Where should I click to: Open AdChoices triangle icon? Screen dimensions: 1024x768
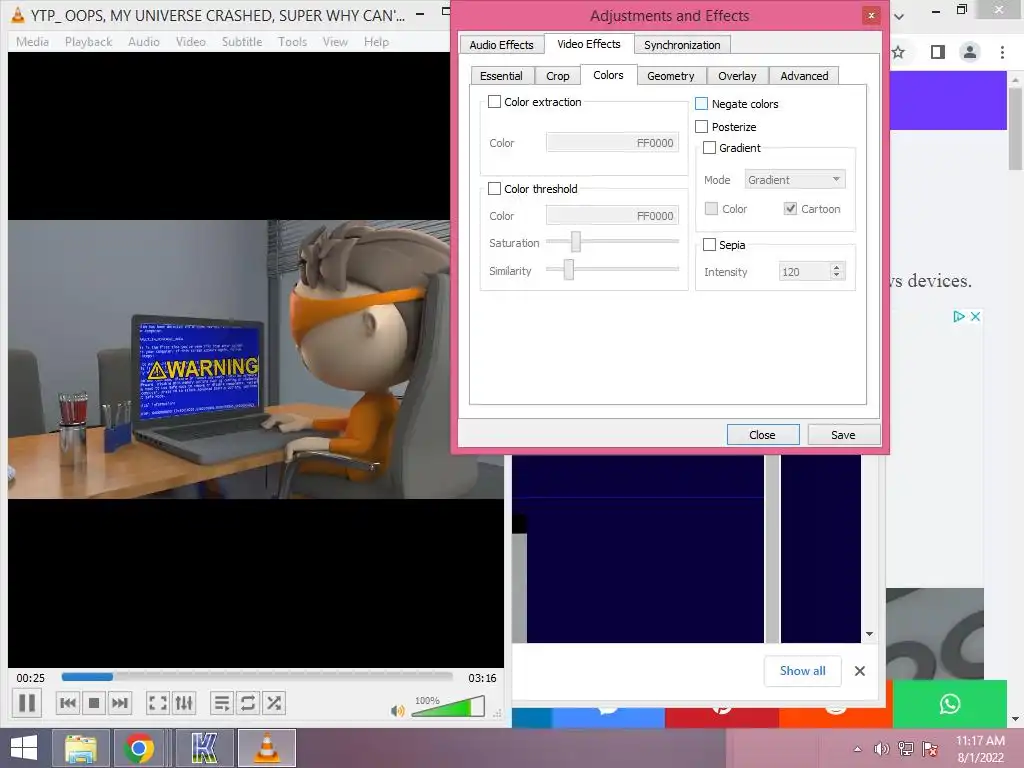point(959,316)
